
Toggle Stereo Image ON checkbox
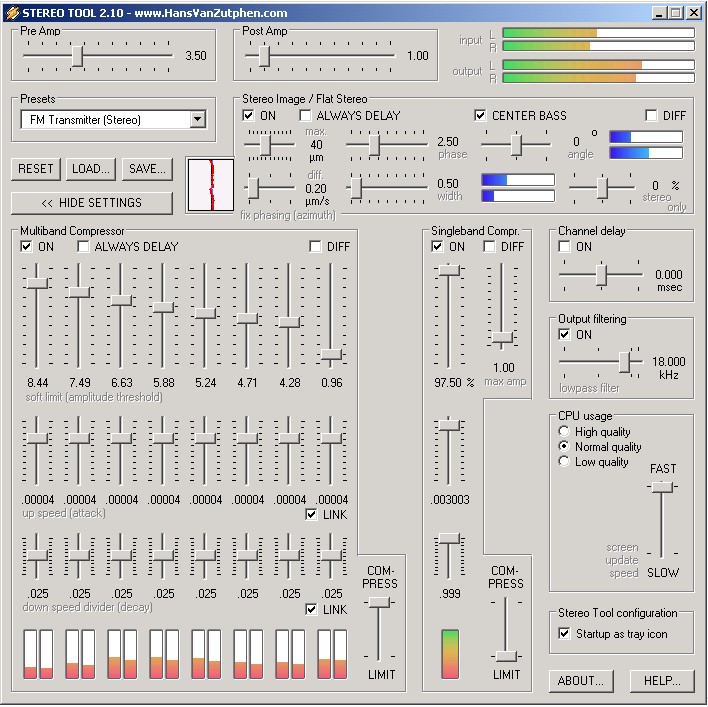[248, 116]
